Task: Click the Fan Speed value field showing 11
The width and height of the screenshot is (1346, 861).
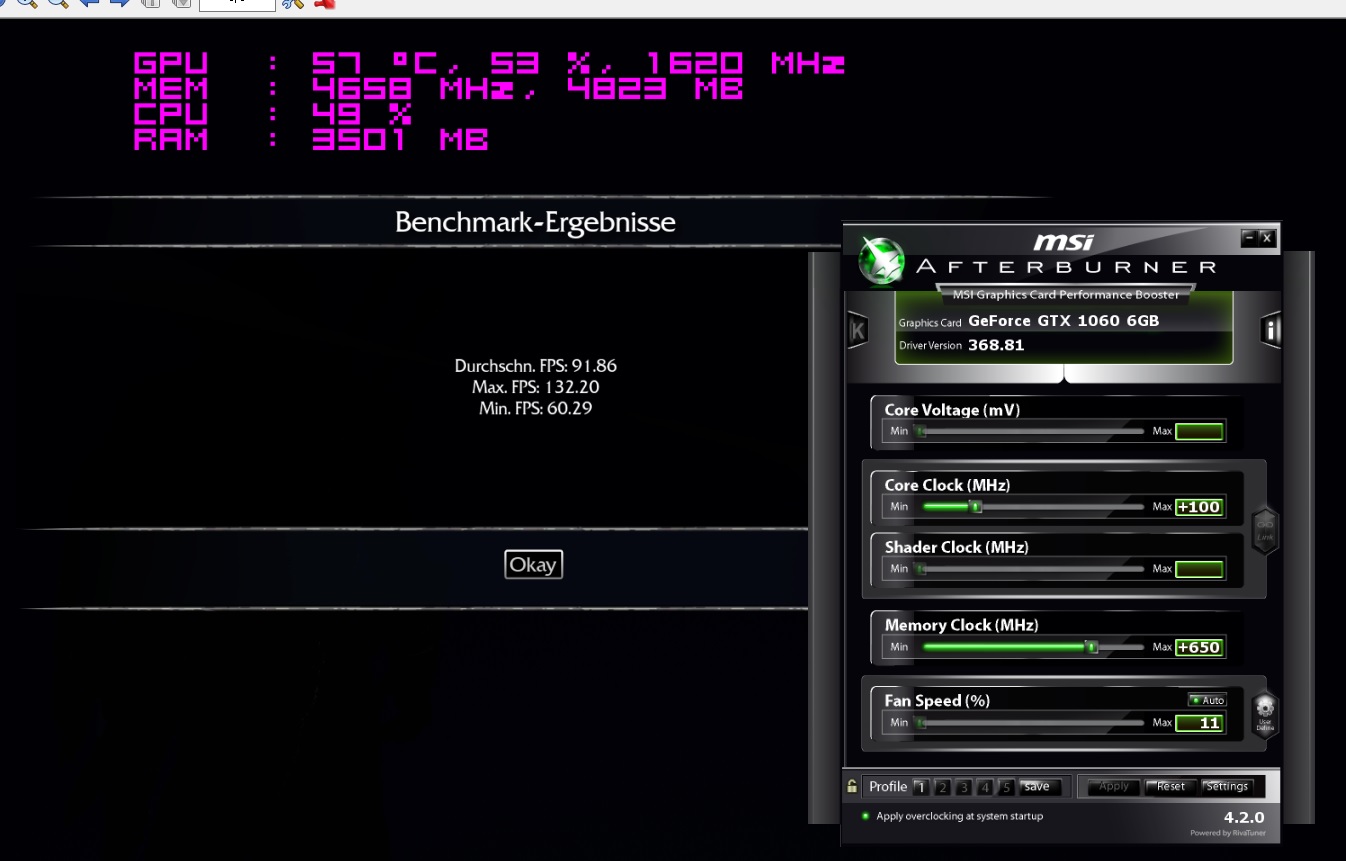Action: [1199, 723]
